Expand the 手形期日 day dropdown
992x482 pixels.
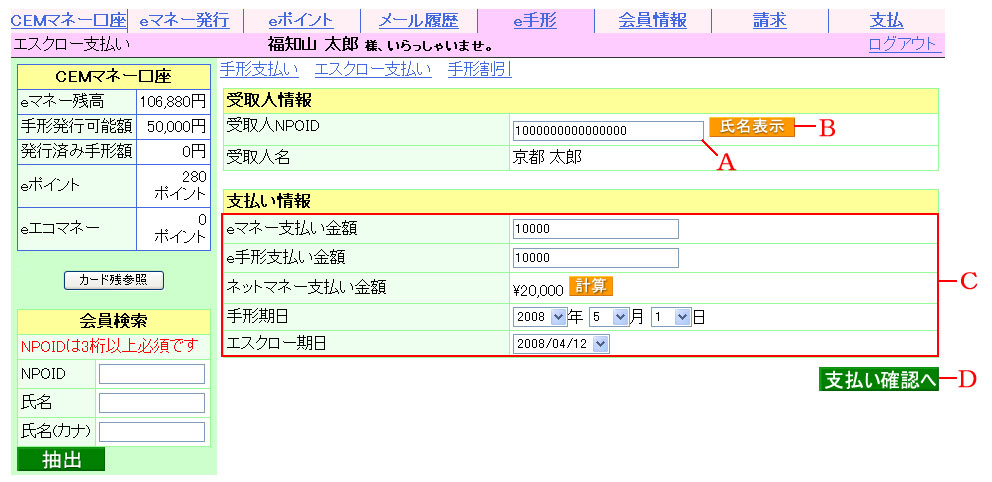coord(670,316)
